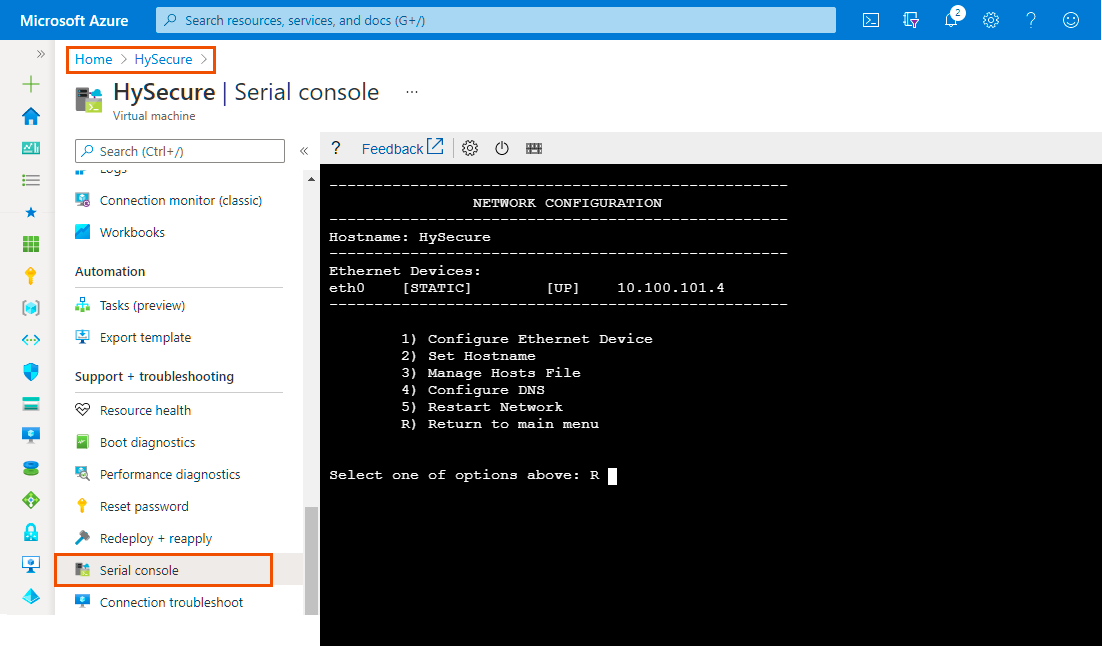Open the help question mark in the top bar
The height and width of the screenshot is (646, 1102).
pos(1031,20)
